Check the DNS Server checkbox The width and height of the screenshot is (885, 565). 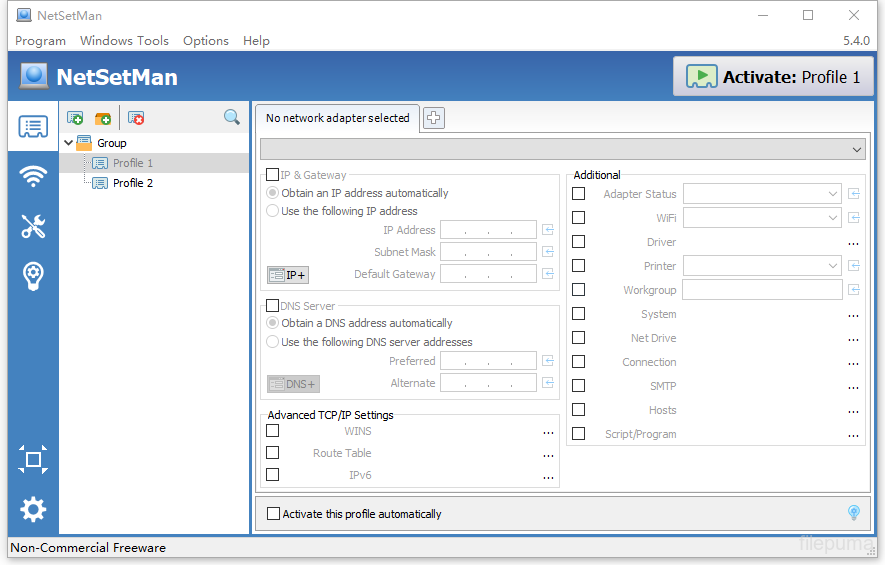(273, 306)
